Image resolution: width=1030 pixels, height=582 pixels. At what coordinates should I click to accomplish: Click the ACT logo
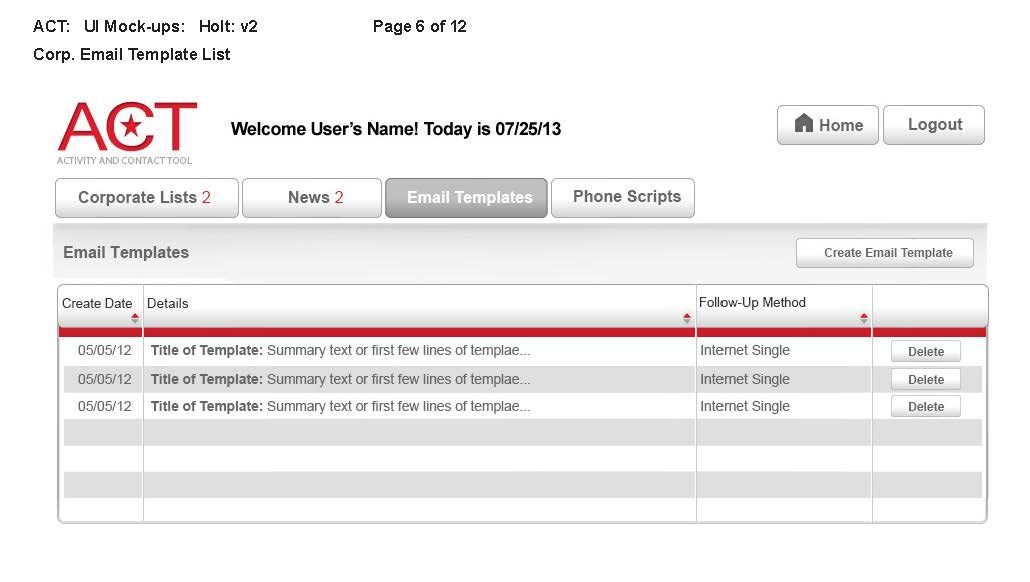[x=127, y=131]
